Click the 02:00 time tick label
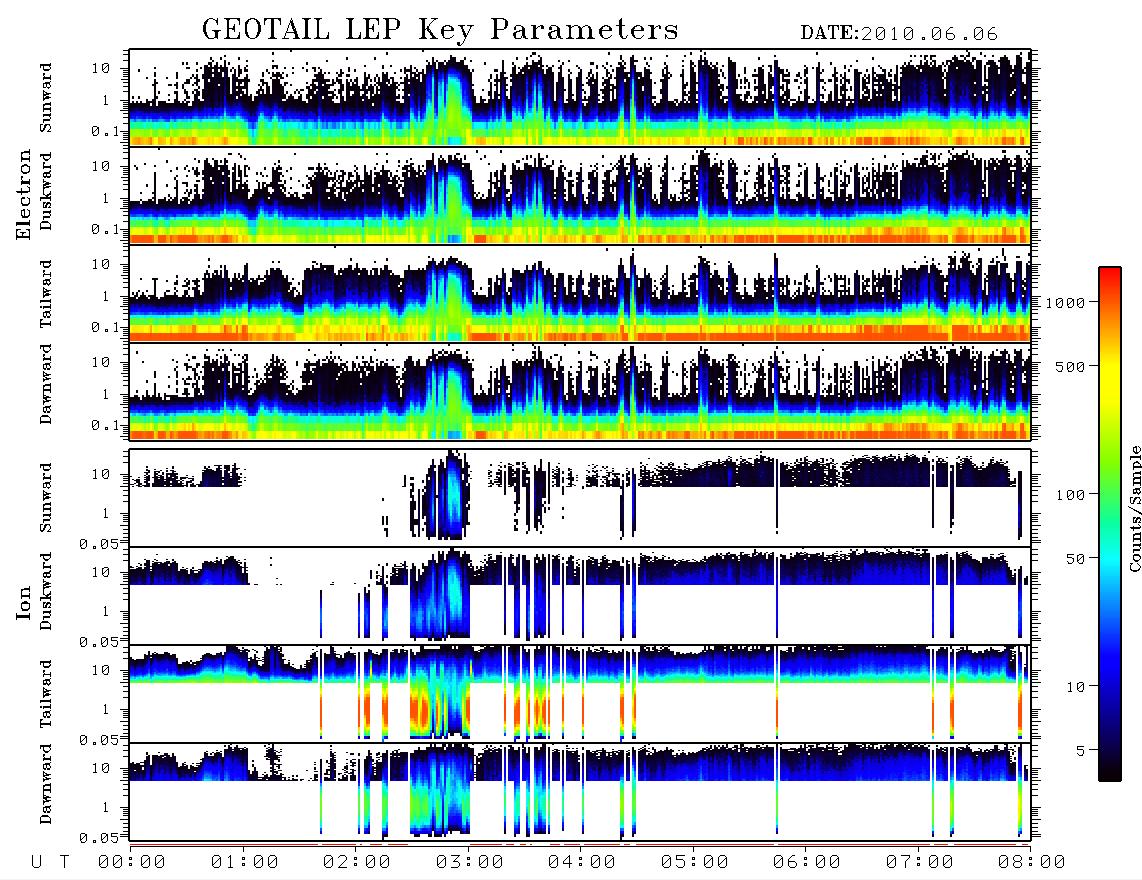The height and width of the screenshot is (880, 1142). coord(357,863)
